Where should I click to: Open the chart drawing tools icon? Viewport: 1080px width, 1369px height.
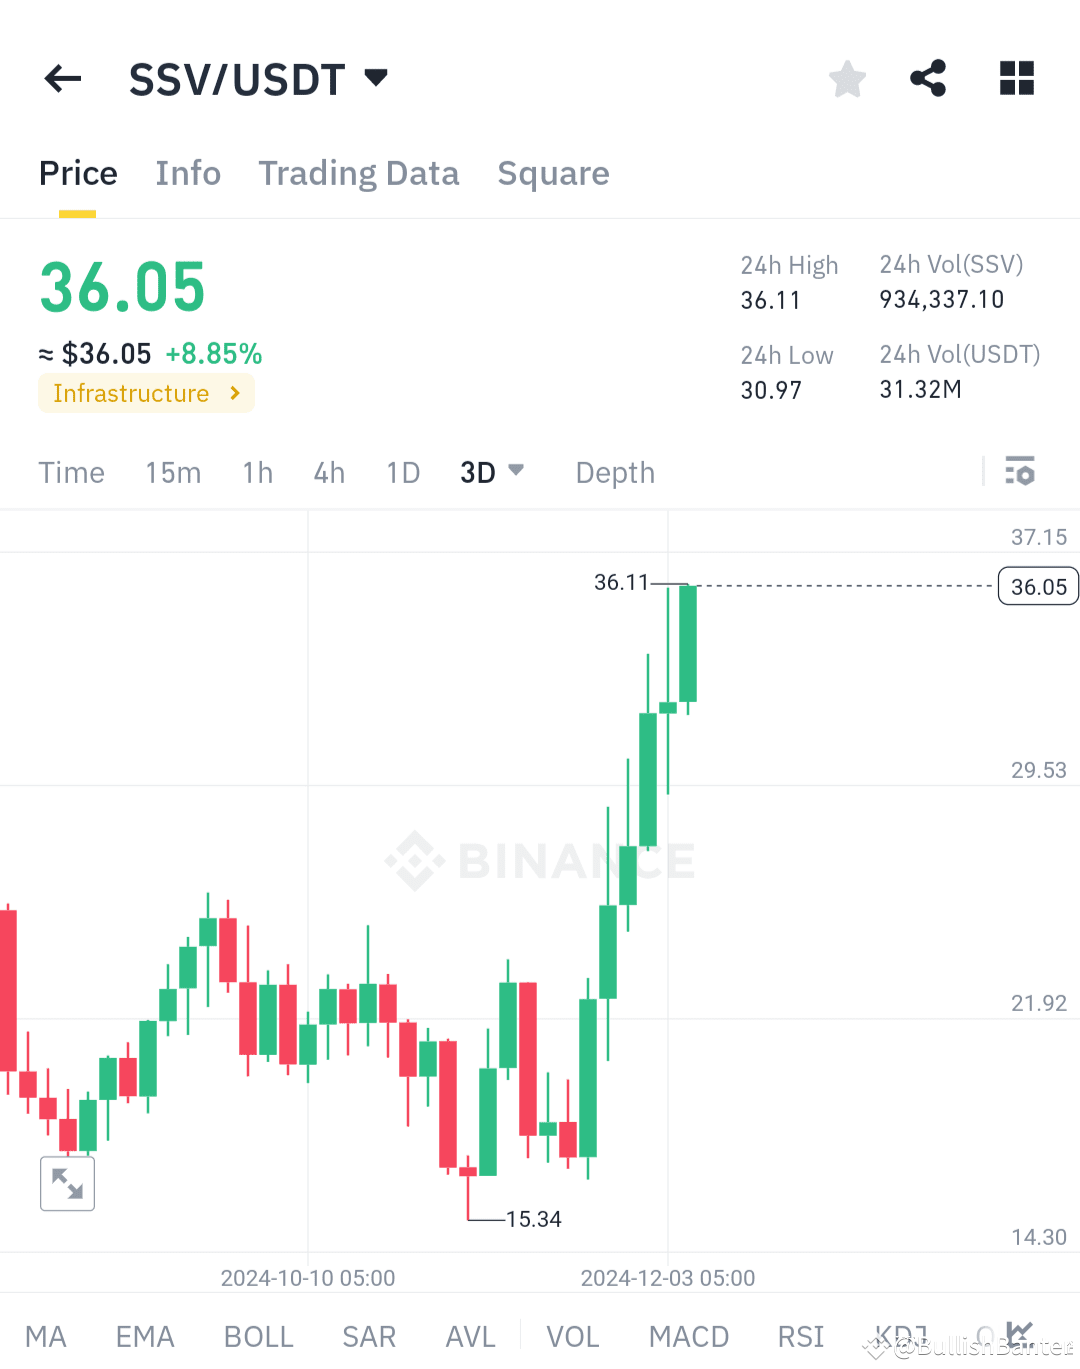(1019, 1334)
